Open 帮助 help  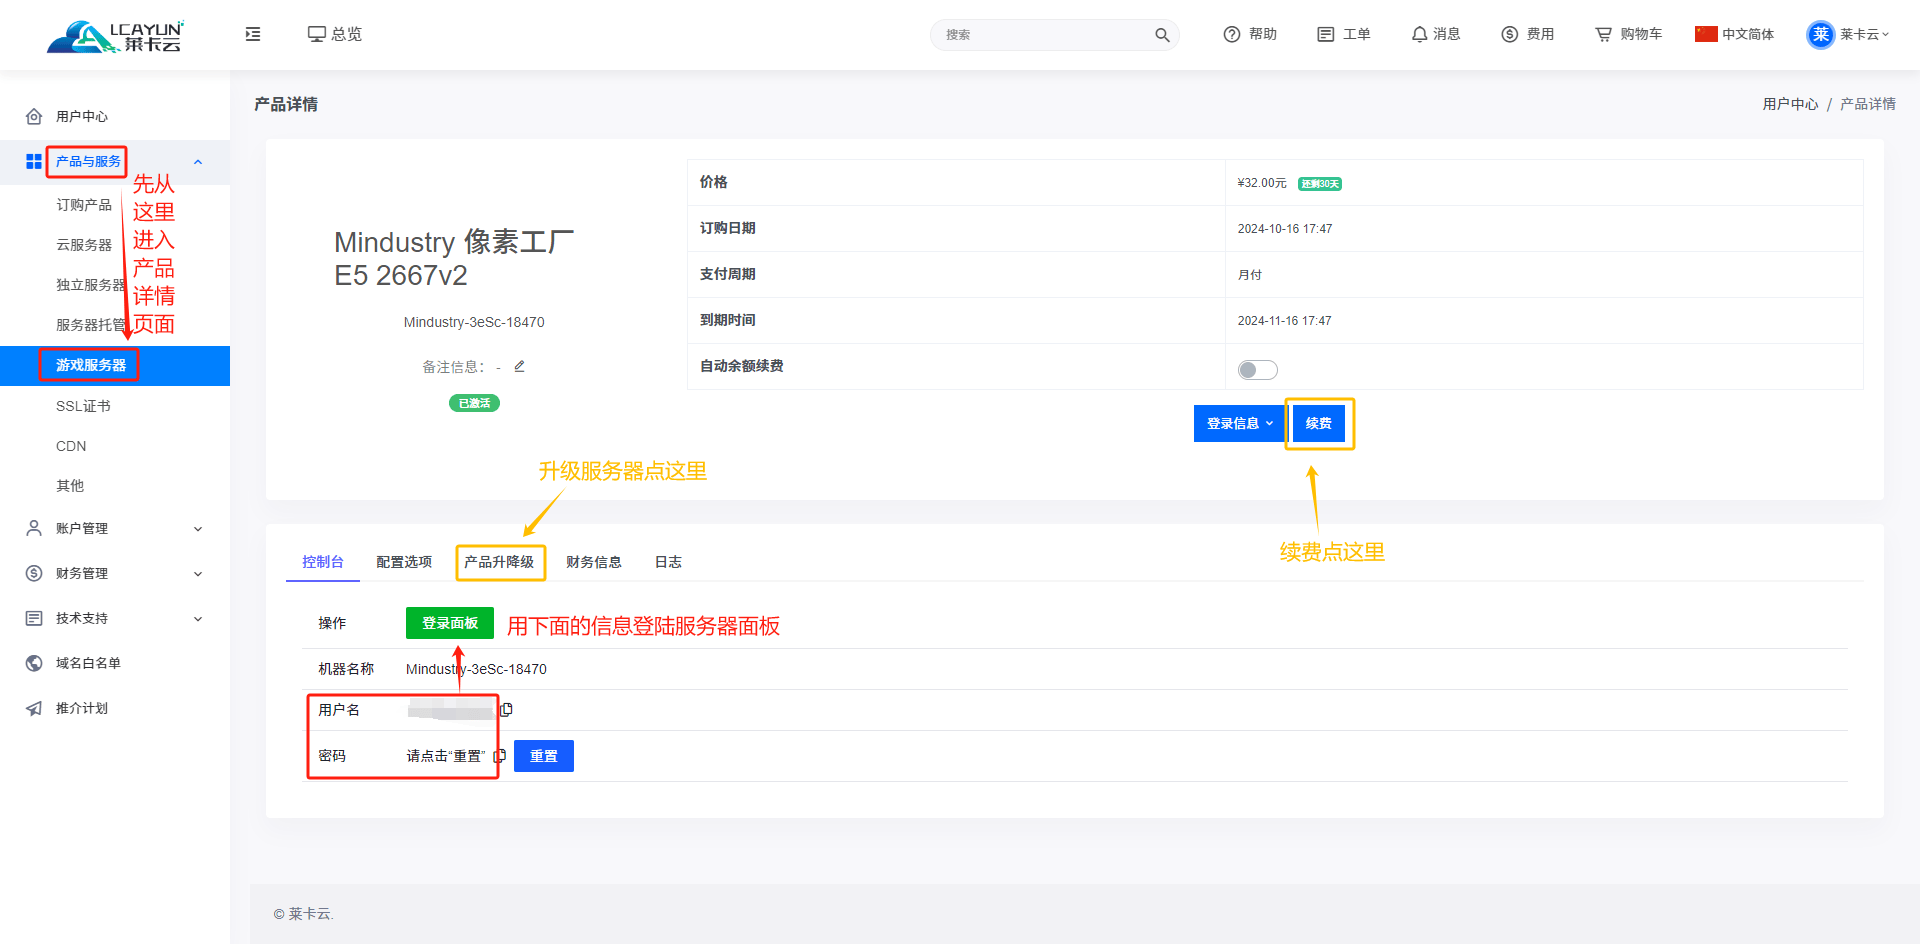pyautogui.click(x=1250, y=34)
